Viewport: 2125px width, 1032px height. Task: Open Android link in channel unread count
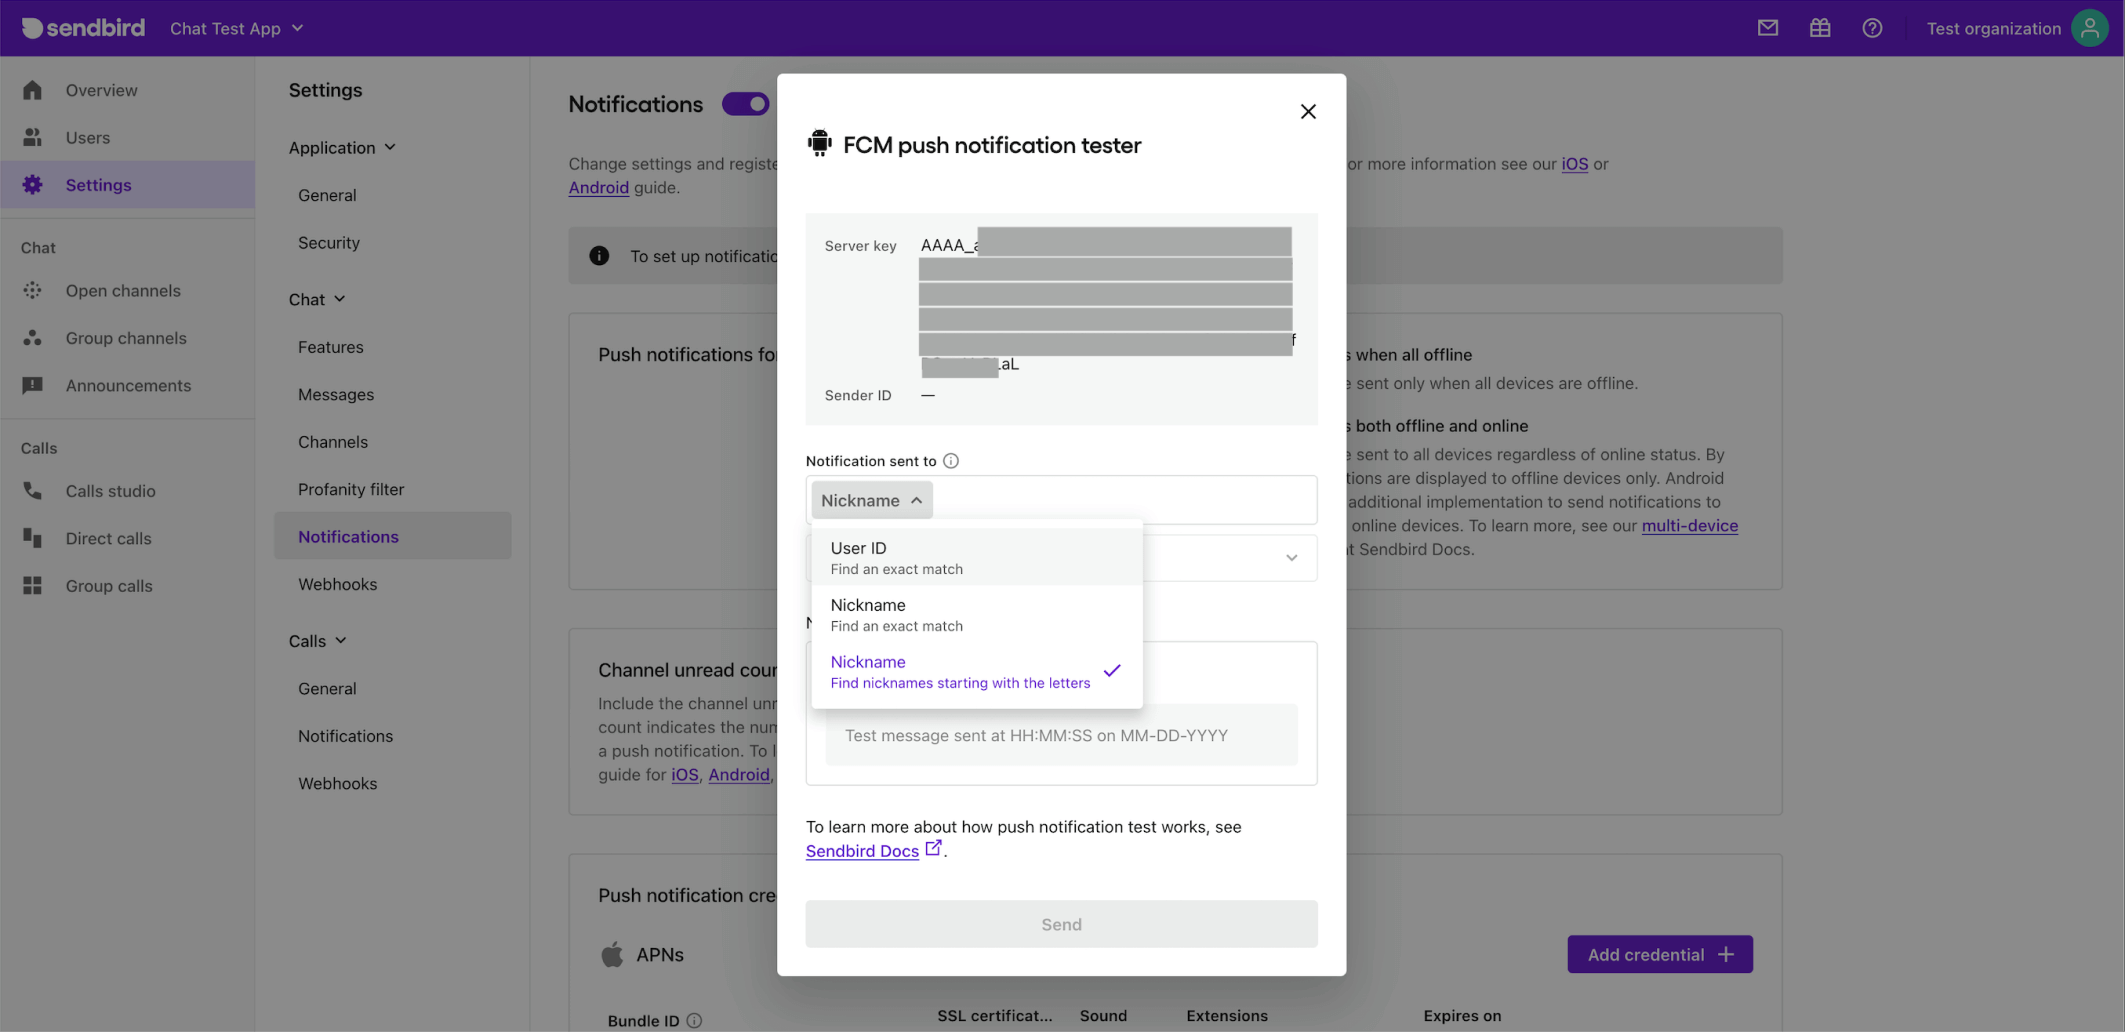(739, 774)
